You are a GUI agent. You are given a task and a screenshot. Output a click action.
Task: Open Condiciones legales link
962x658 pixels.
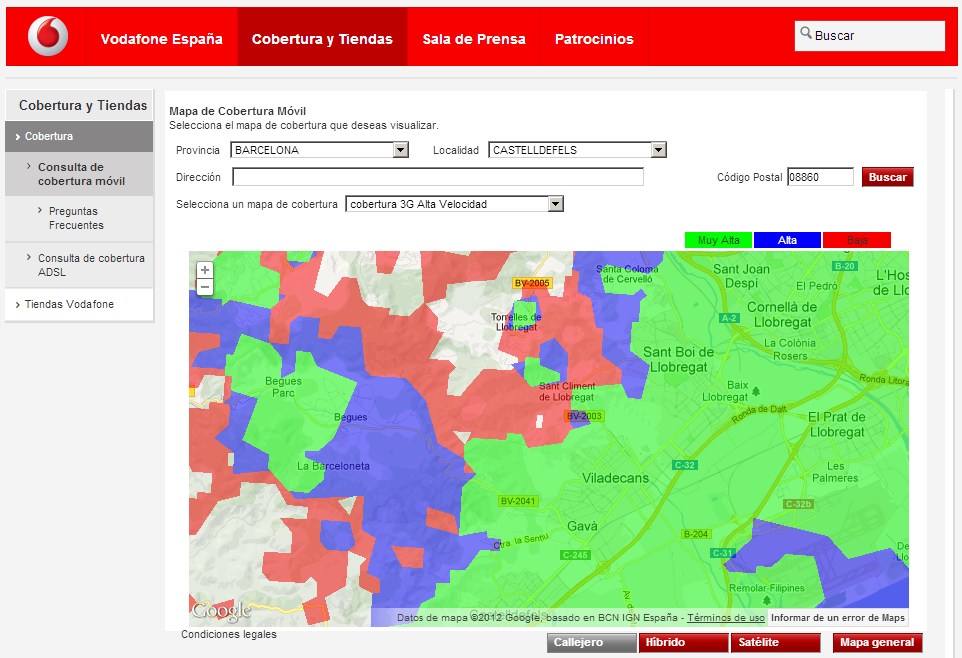tap(229, 634)
